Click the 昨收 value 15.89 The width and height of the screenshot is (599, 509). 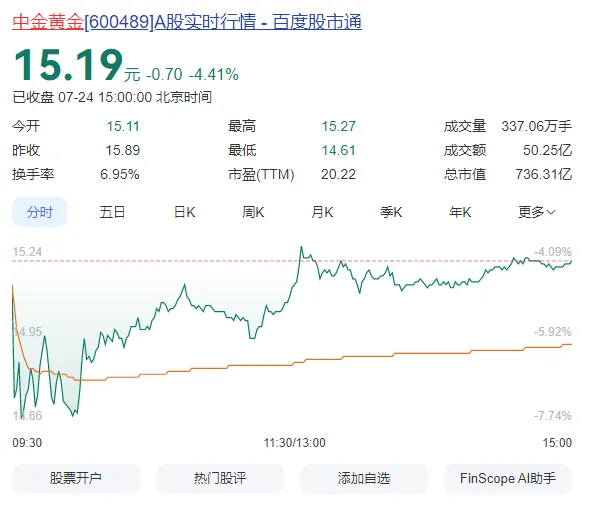click(123, 151)
